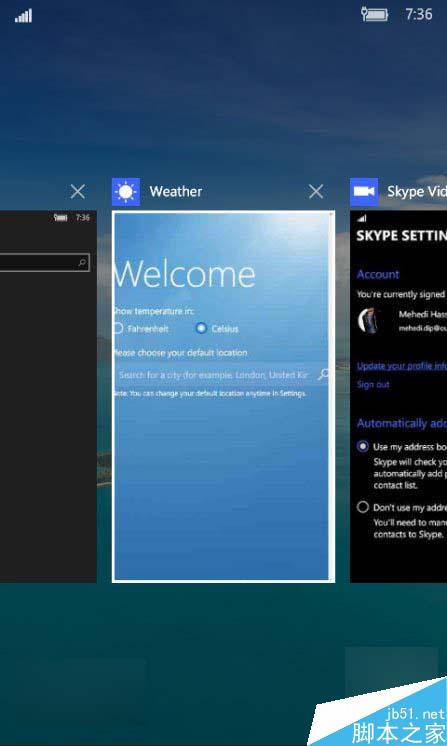Click the Skype Sign out link
Viewport: 447px width, 746px height.
373,384
